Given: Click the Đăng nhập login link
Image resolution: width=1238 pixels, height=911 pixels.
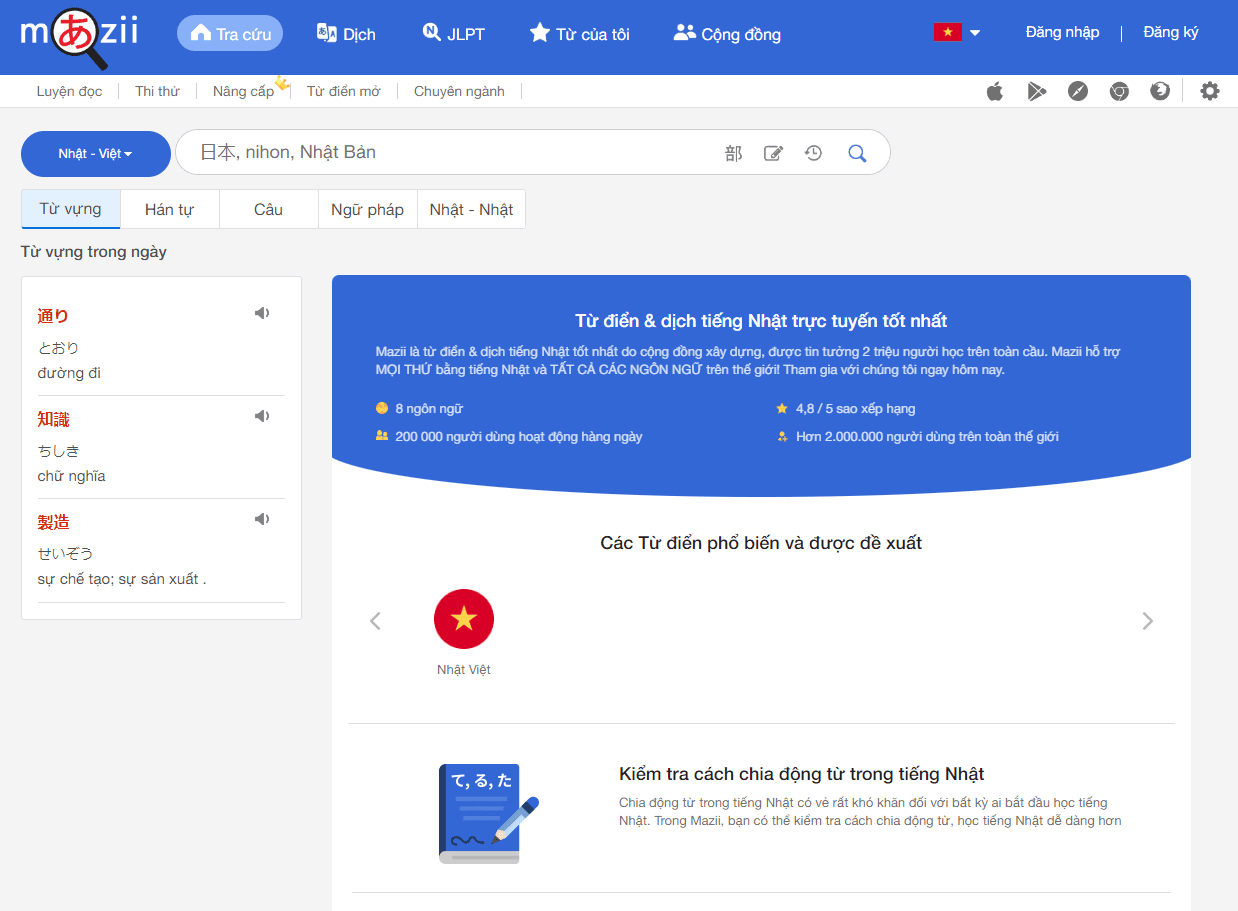Looking at the screenshot, I should (x=1062, y=32).
